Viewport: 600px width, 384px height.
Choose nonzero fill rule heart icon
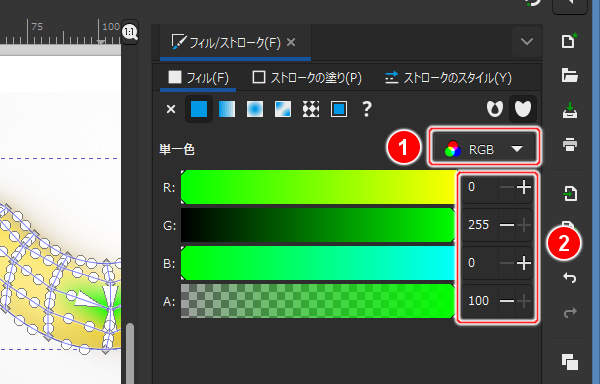point(523,109)
